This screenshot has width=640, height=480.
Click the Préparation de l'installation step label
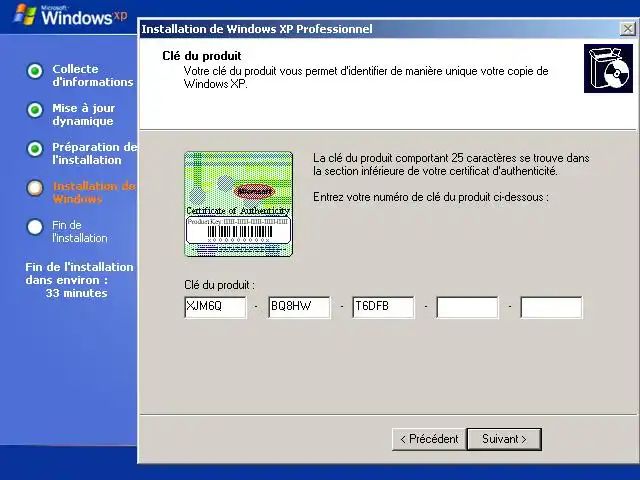(x=95, y=153)
